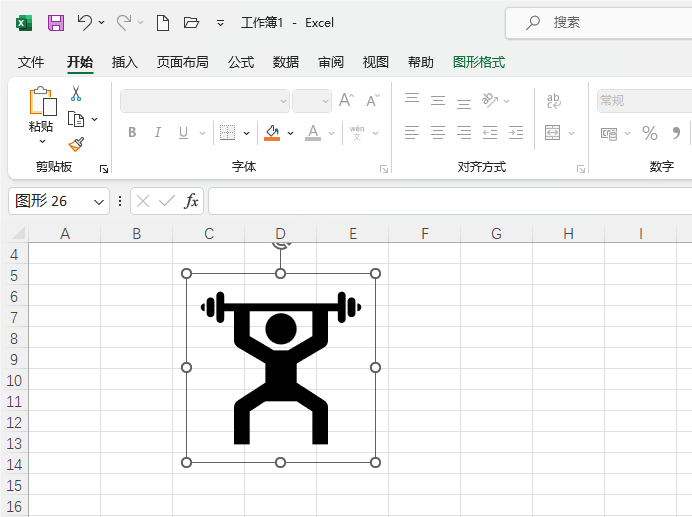Click the text Orientation icon
The width and height of the screenshot is (692, 517).
click(489, 100)
